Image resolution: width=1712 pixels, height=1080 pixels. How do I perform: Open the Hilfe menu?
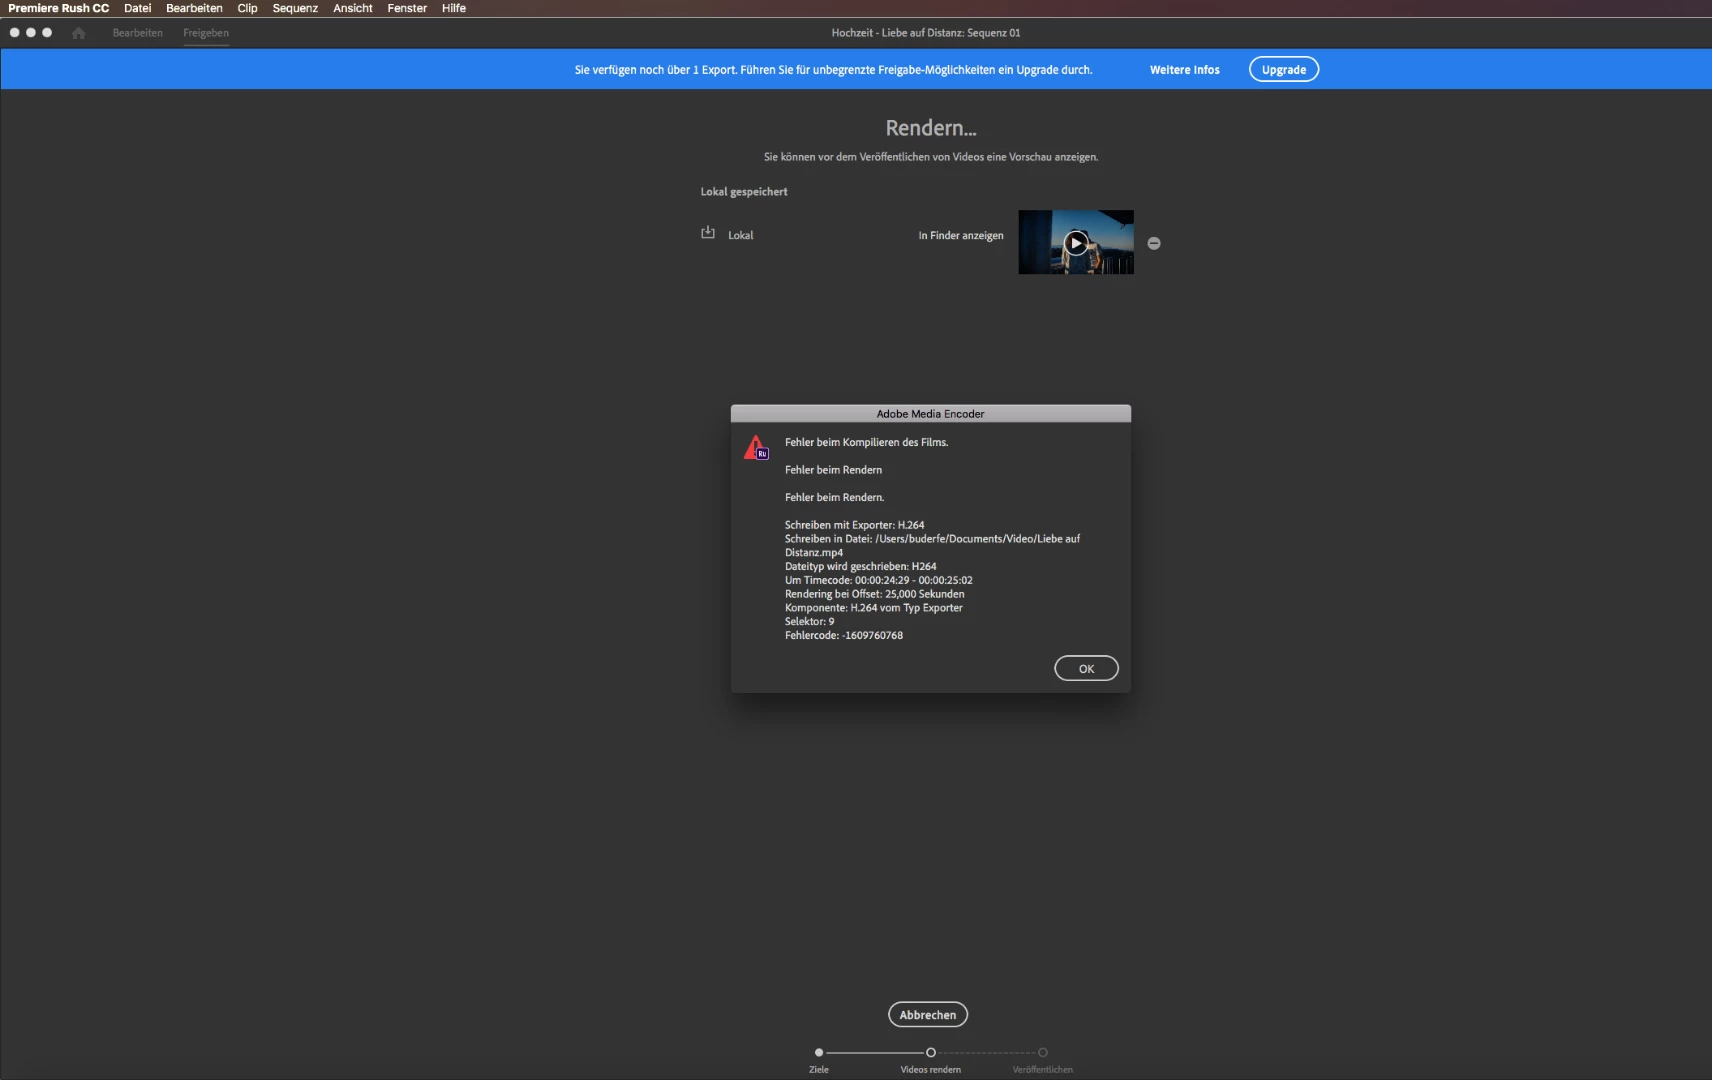pos(454,8)
